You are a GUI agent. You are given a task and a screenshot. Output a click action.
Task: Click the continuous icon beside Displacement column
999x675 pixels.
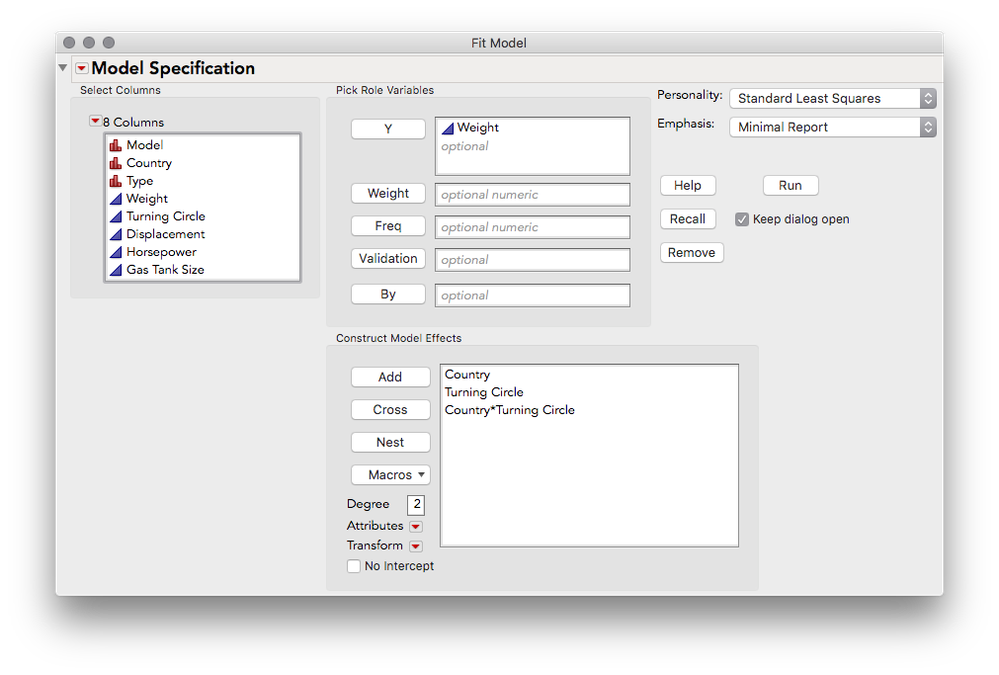[x=115, y=235]
